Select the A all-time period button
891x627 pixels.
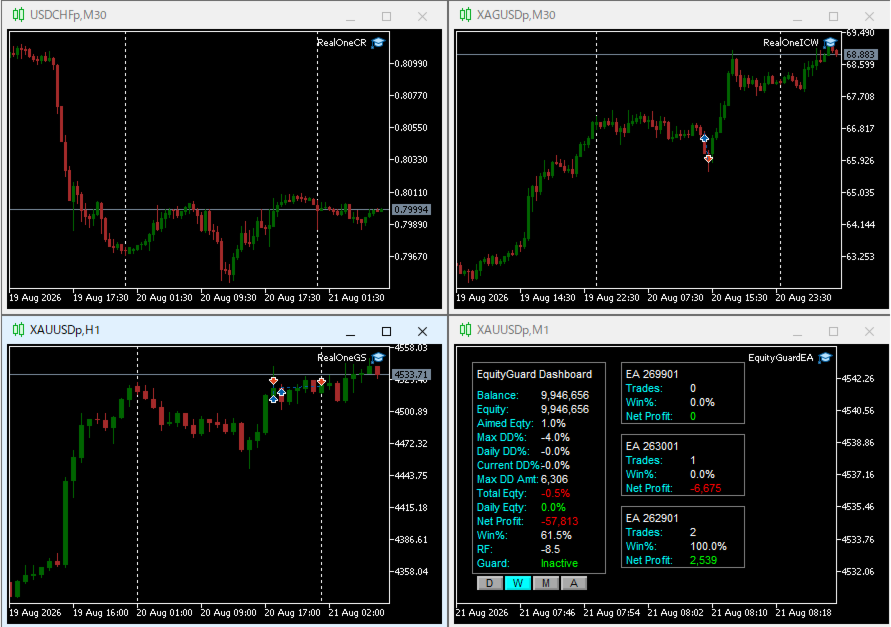click(574, 583)
